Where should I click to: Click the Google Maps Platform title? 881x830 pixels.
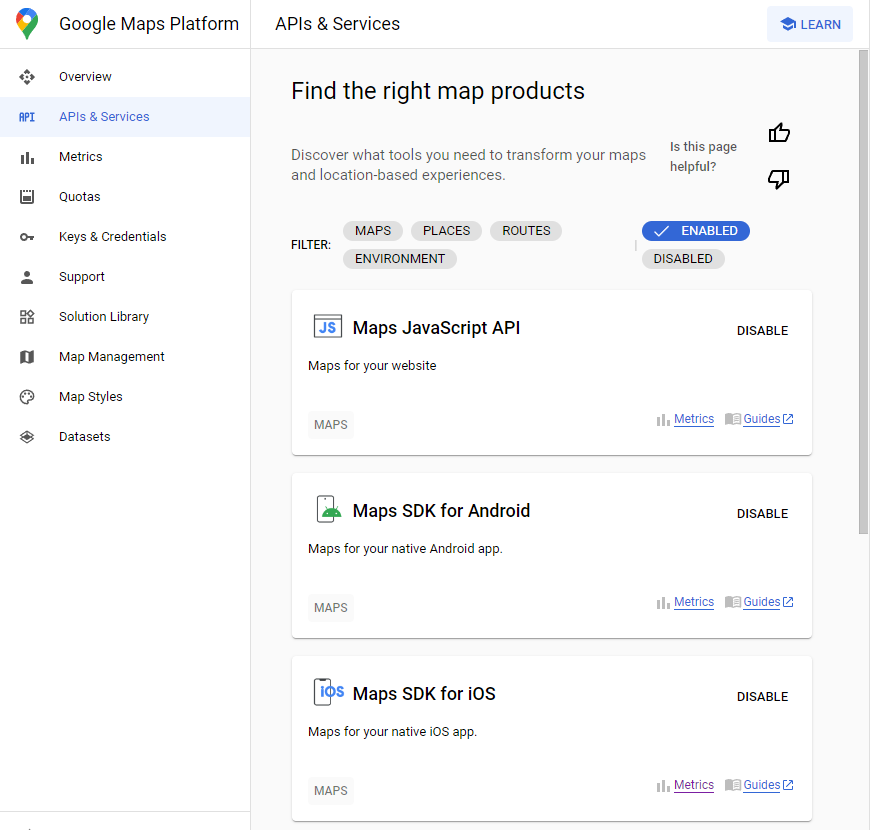point(149,24)
